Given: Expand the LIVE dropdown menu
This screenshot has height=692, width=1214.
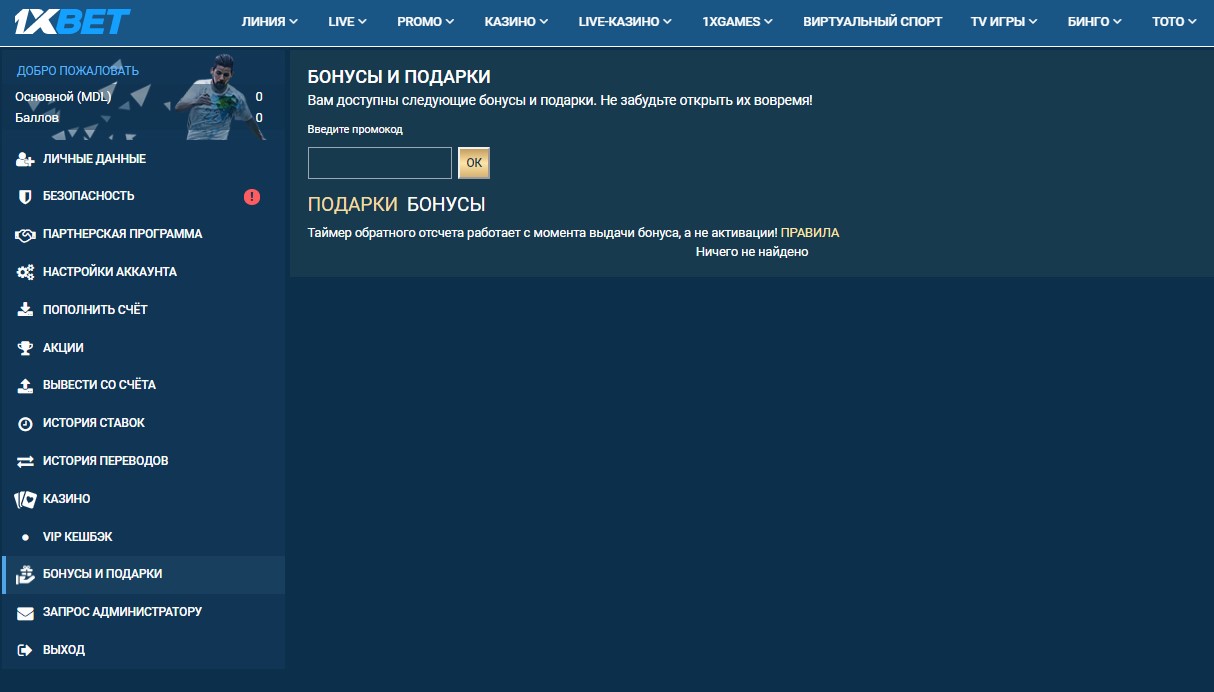Looking at the screenshot, I should click(x=347, y=21).
